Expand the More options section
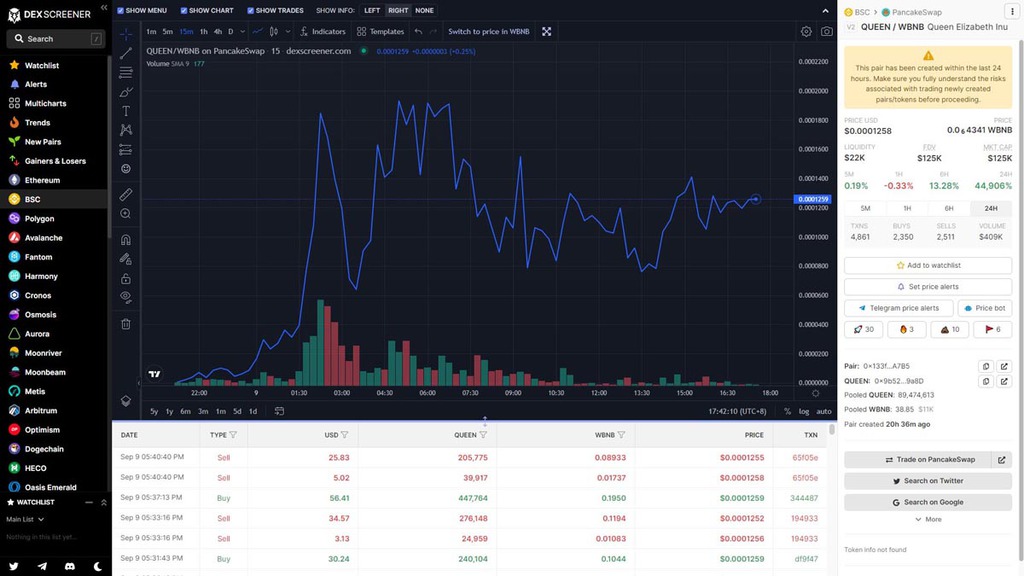The width and height of the screenshot is (1024, 576). click(928, 520)
